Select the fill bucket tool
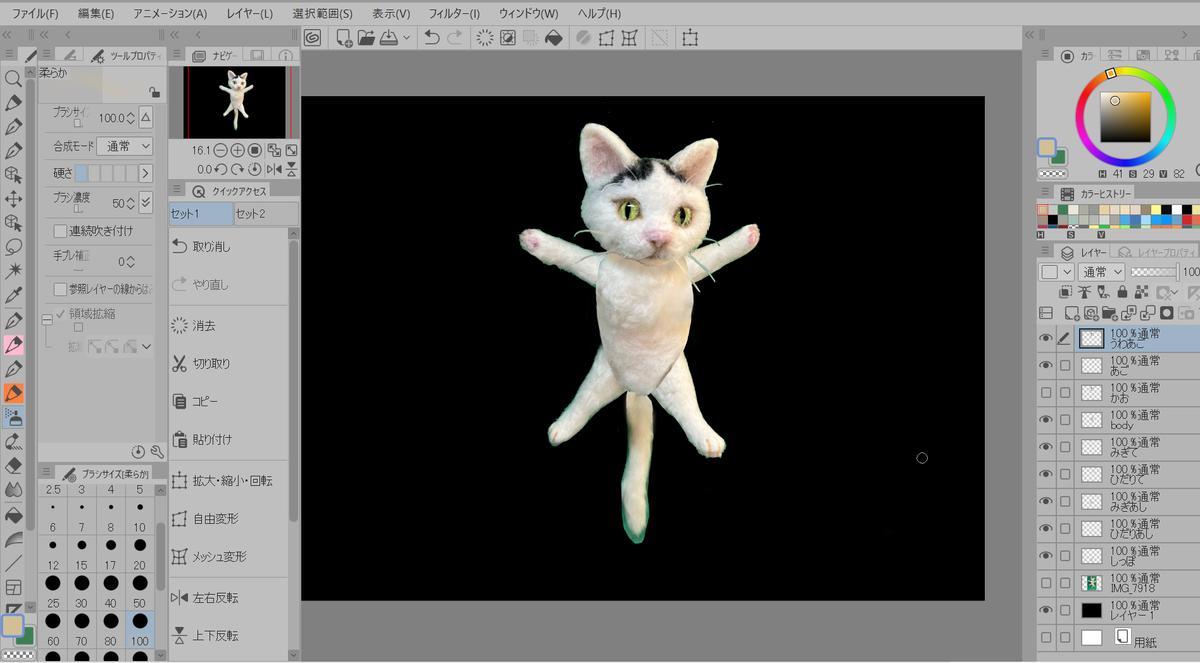 [13, 514]
